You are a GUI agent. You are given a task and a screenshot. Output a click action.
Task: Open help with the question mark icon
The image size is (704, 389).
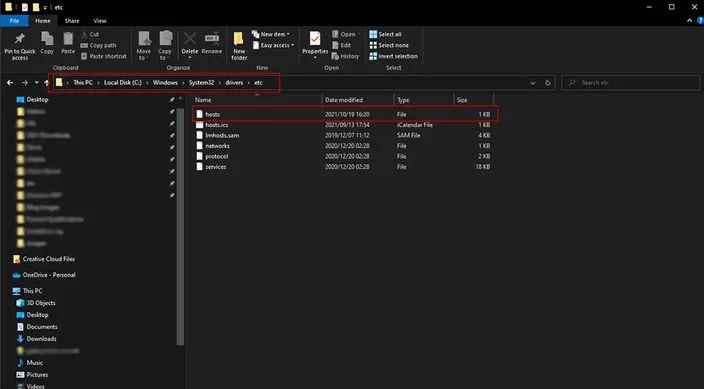(x=700, y=21)
